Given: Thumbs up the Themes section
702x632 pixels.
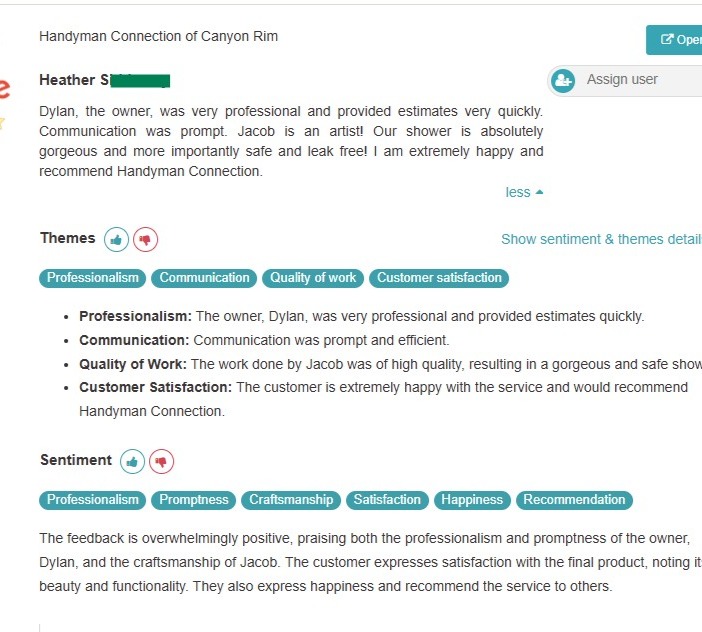Looking at the screenshot, I should point(117,240).
